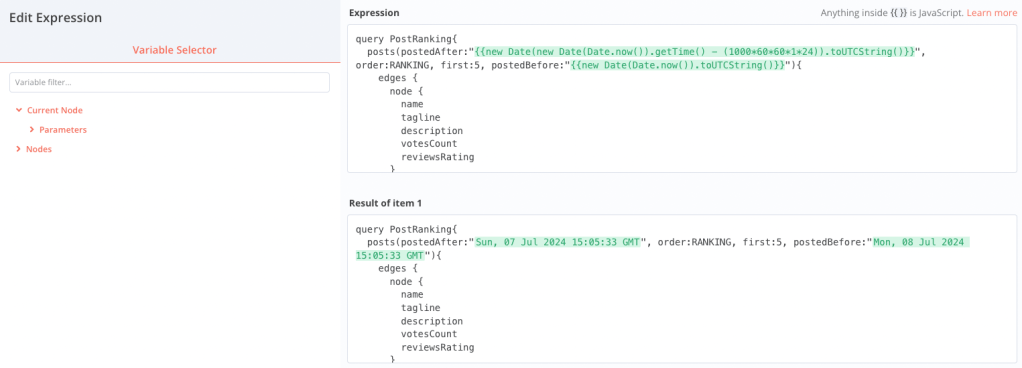Click 'edges {' line in the Expression editor
The image size is (1022, 368).
pos(397,78)
